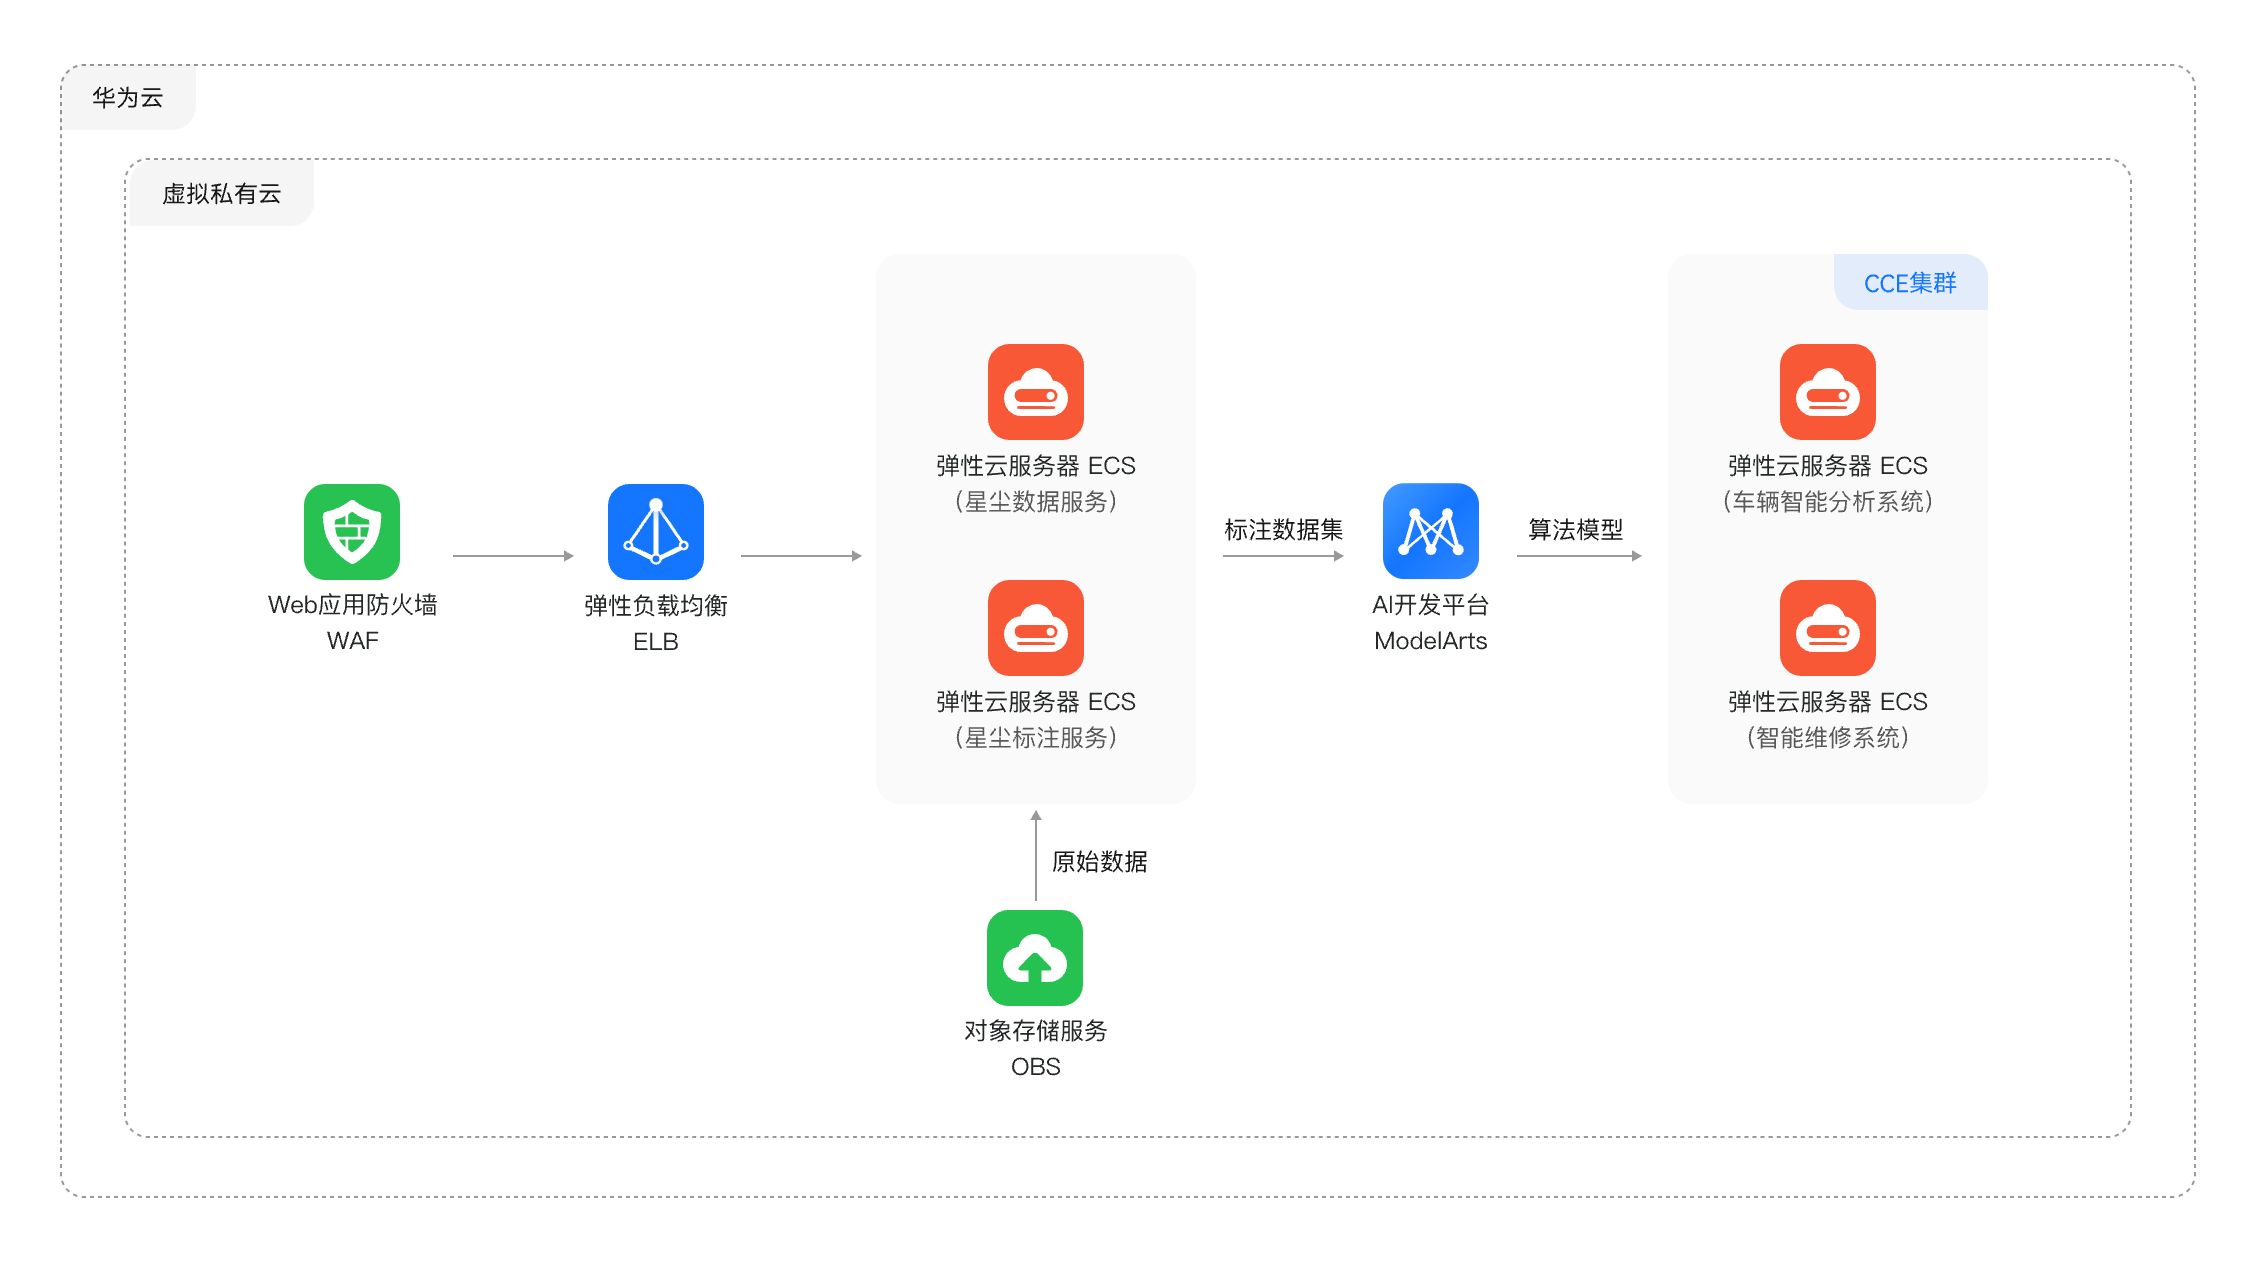Select the blue ELB load balancer icon
This screenshot has height=1262, width=2256.
pos(655,532)
